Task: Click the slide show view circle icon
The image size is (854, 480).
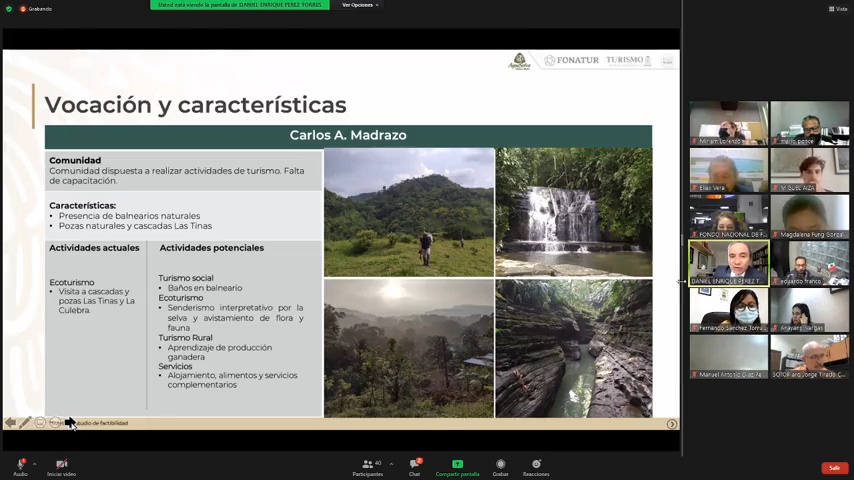Action: point(40,423)
